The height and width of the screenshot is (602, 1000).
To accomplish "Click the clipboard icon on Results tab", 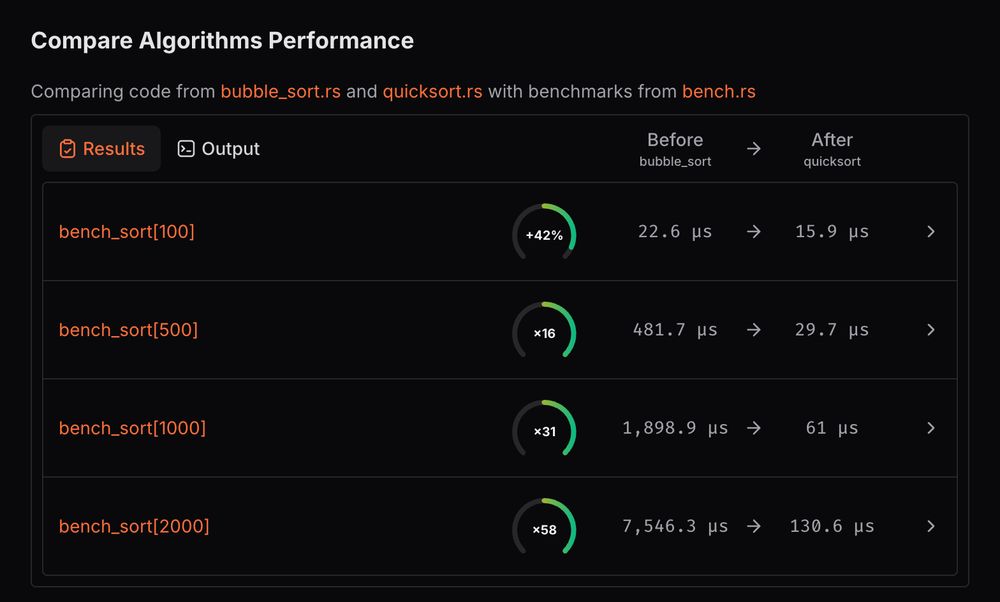I will 68,149.
